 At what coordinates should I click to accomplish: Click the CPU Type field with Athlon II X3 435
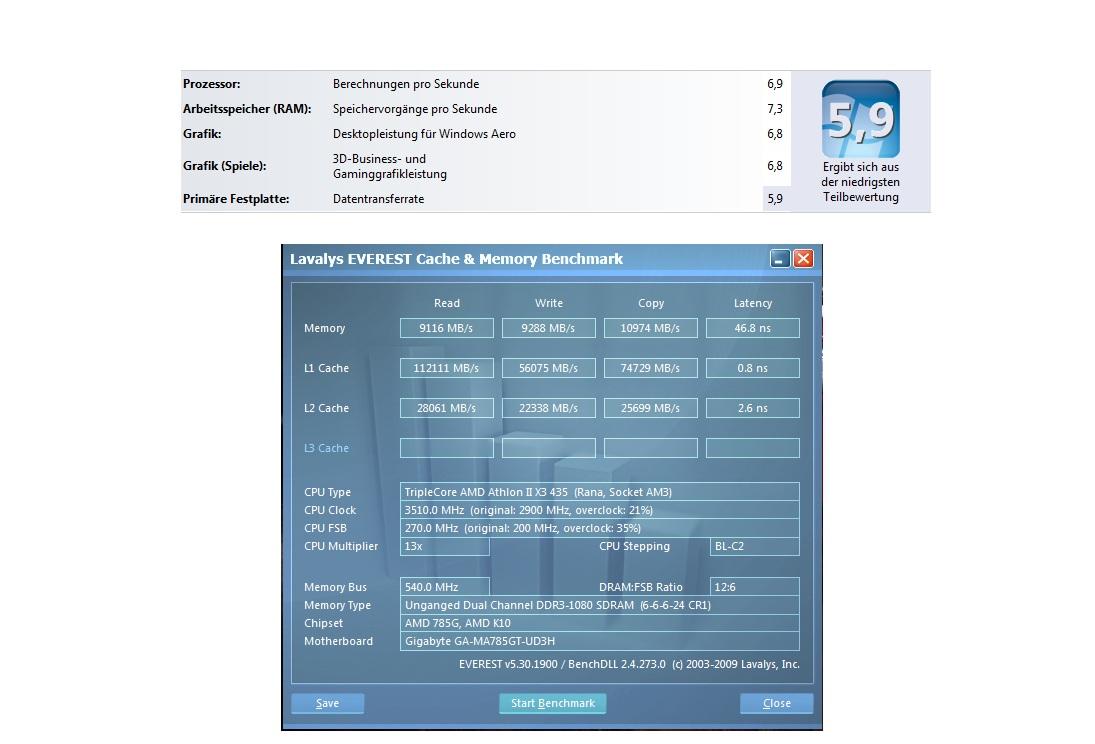point(599,492)
